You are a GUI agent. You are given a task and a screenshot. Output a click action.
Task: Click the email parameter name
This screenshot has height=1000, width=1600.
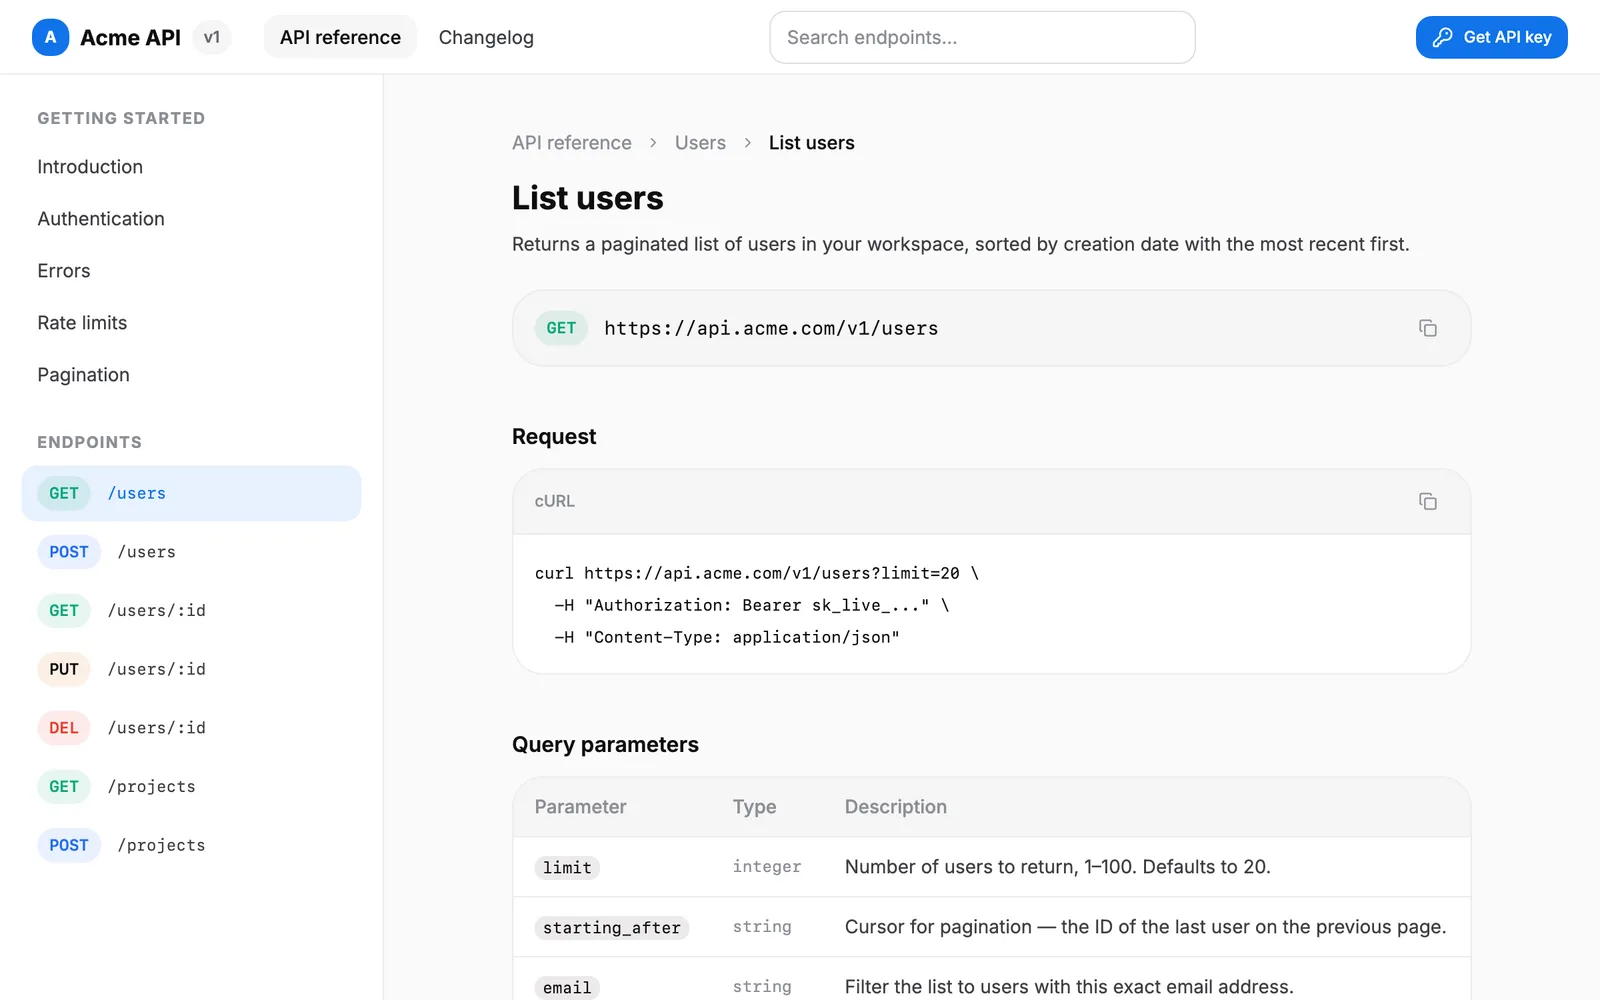click(x=567, y=988)
